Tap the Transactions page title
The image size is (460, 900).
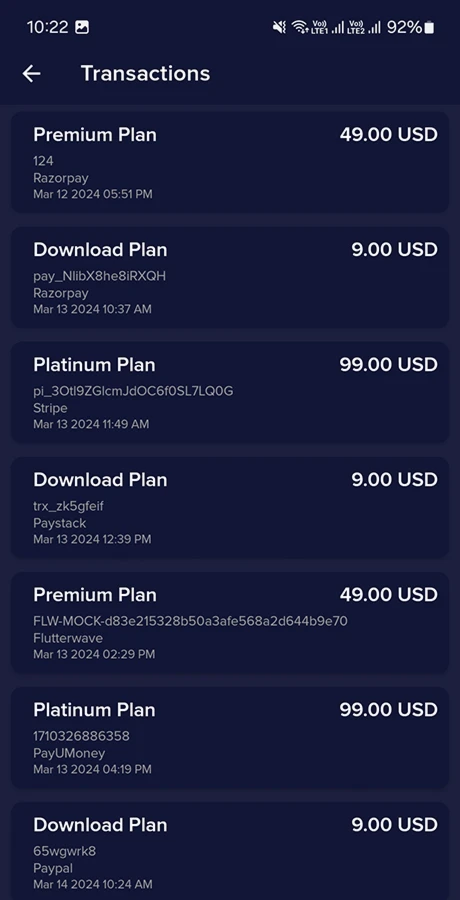[x=145, y=73]
